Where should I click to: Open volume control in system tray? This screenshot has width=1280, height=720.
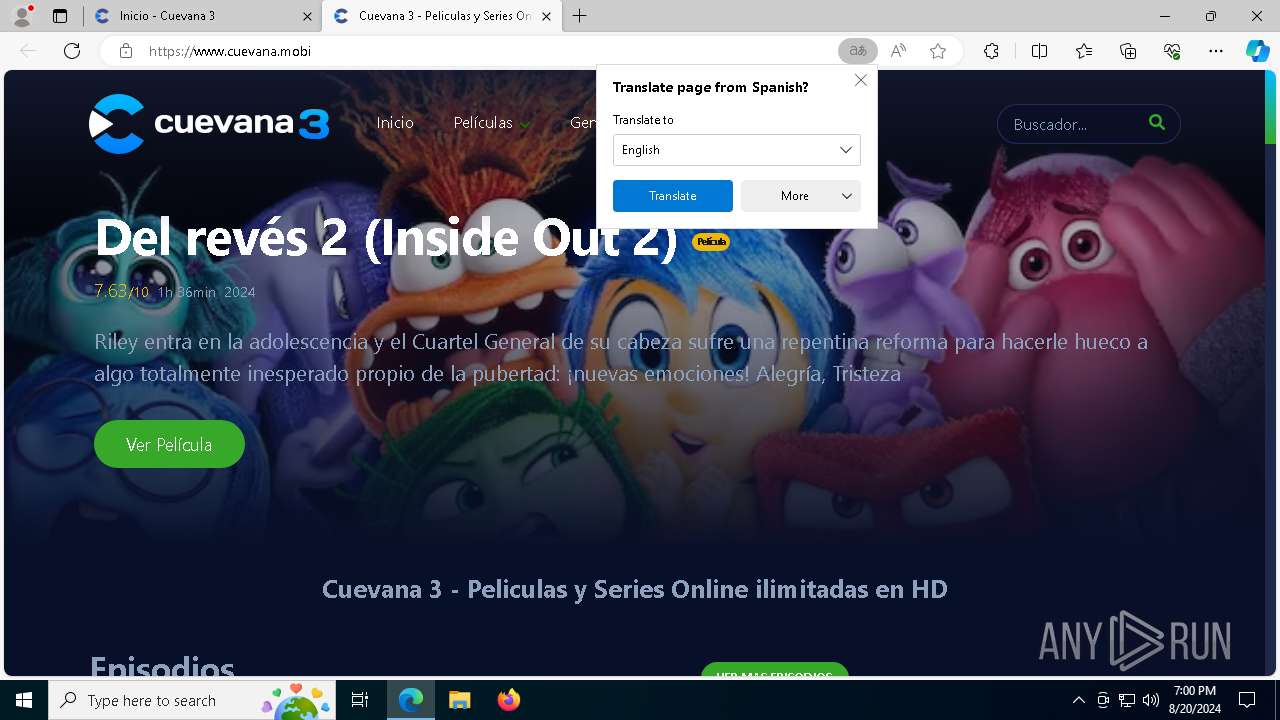[1151, 700]
